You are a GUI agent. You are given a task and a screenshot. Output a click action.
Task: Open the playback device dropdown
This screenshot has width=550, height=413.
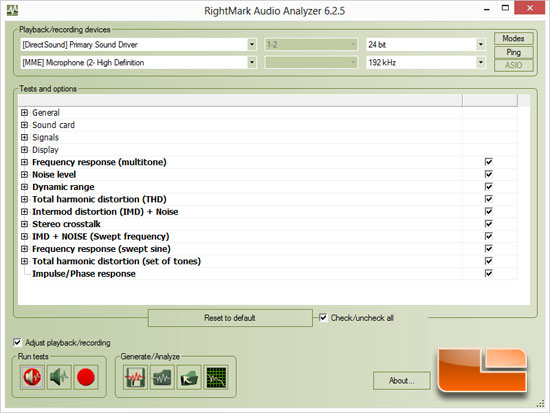[251, 45]
